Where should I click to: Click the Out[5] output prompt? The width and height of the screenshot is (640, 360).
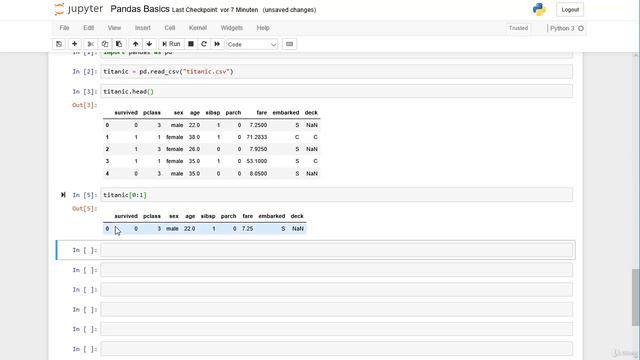click(84, 209)
